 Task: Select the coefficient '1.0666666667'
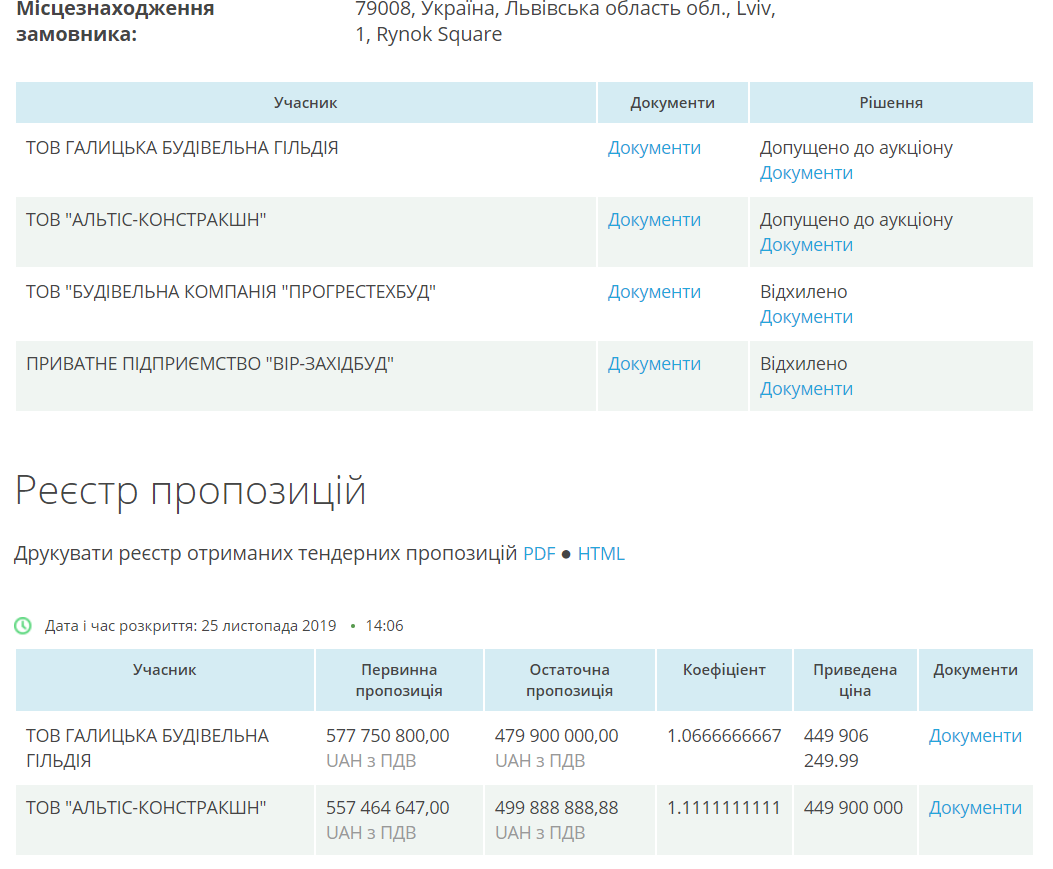point(724,736)
